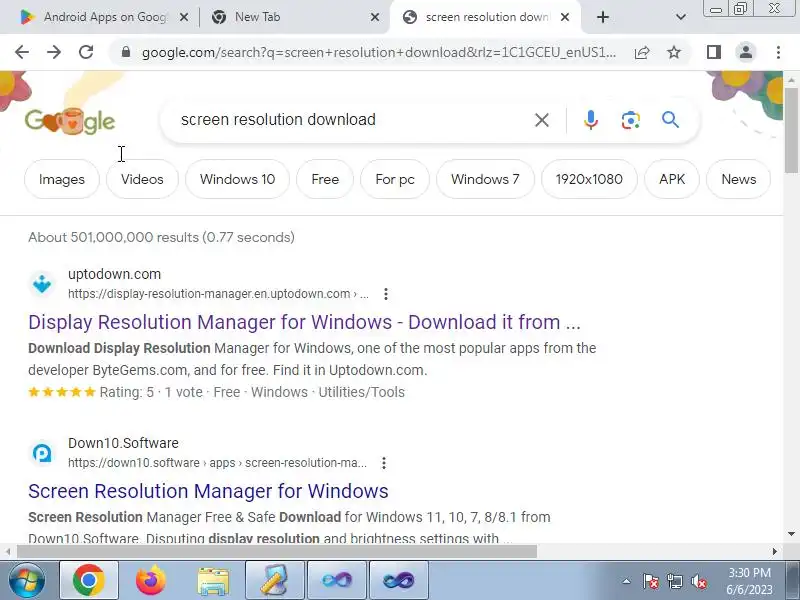Screen dimensions: 800x600
Task: Click the horizontal scrollbar thumb
Action: [x=277, y=552]
